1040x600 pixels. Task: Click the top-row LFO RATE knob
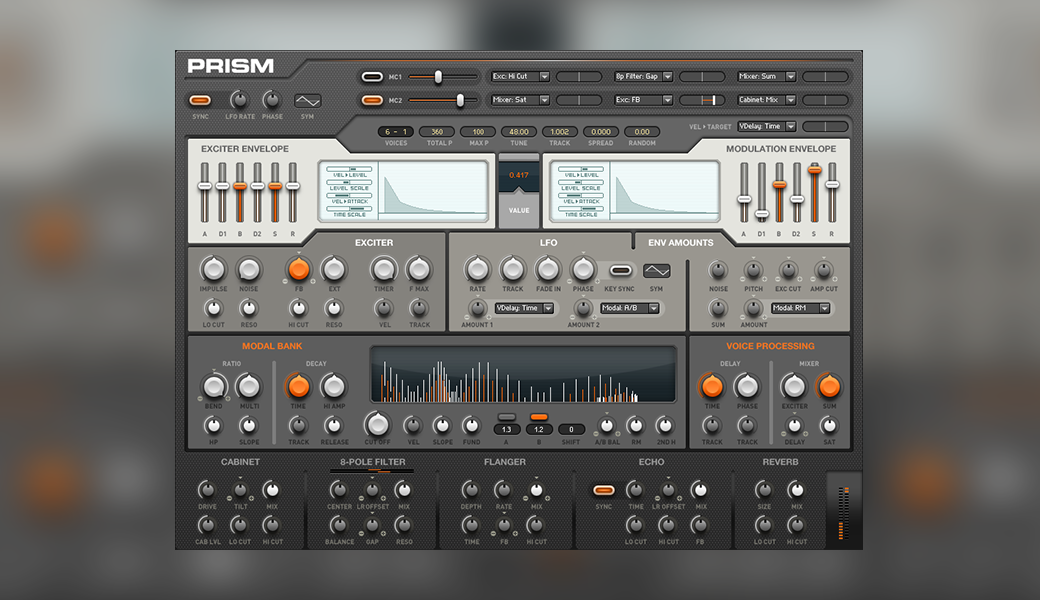[239, 100]
